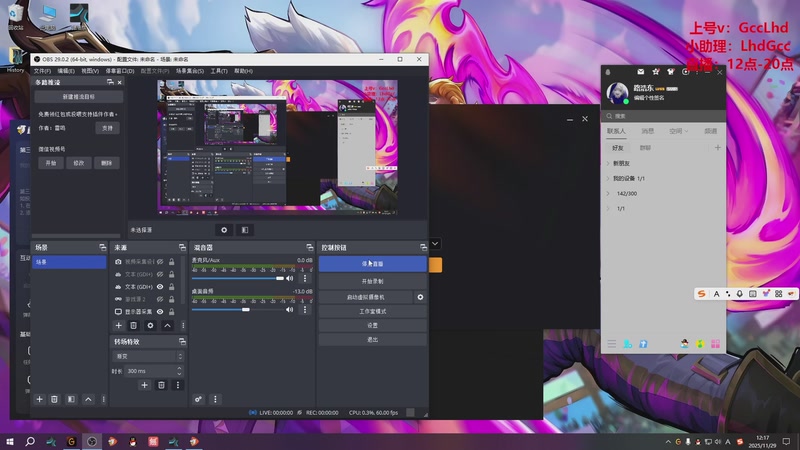
Task: Show hidden system tray icons chevron
Action: coord(668,442)
